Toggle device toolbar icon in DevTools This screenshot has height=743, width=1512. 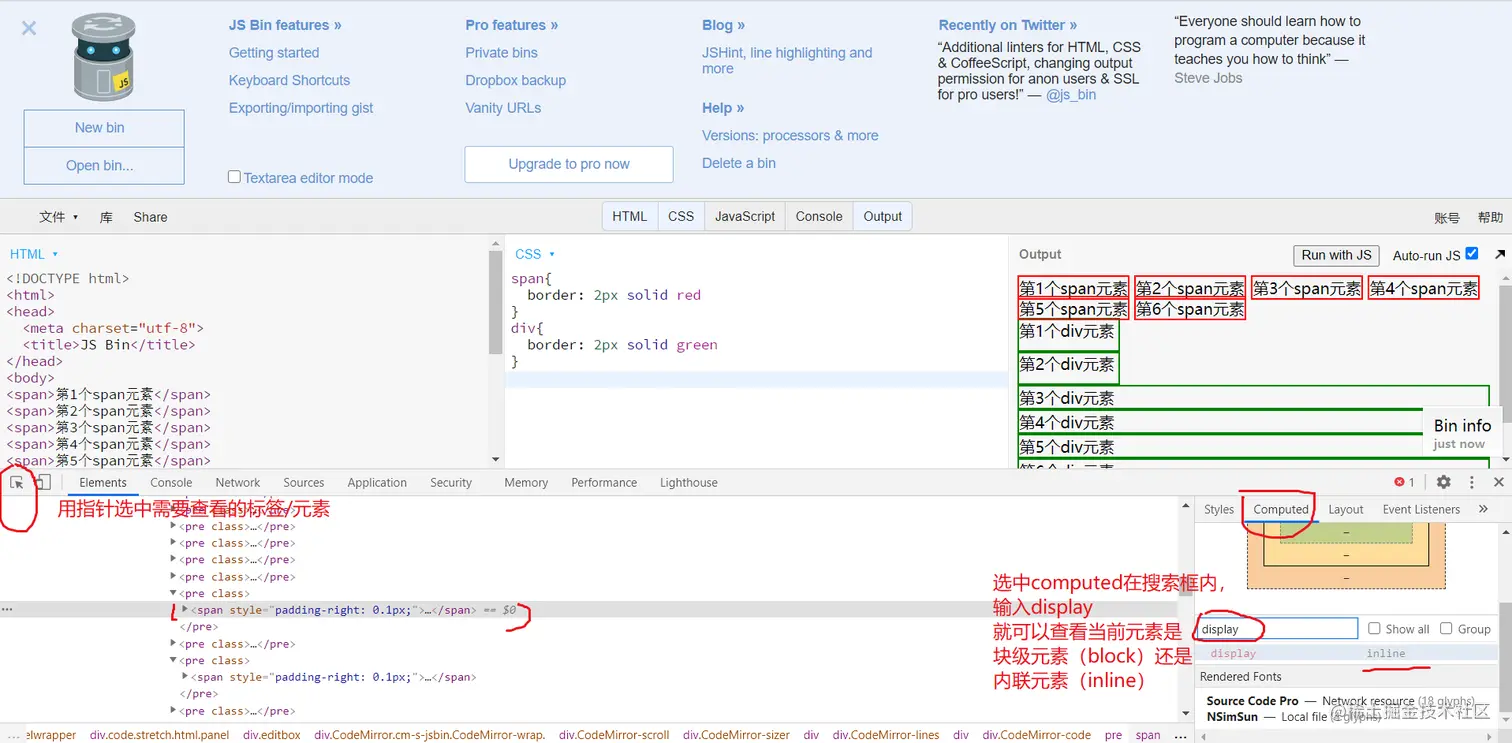click(x=42, y=482)
